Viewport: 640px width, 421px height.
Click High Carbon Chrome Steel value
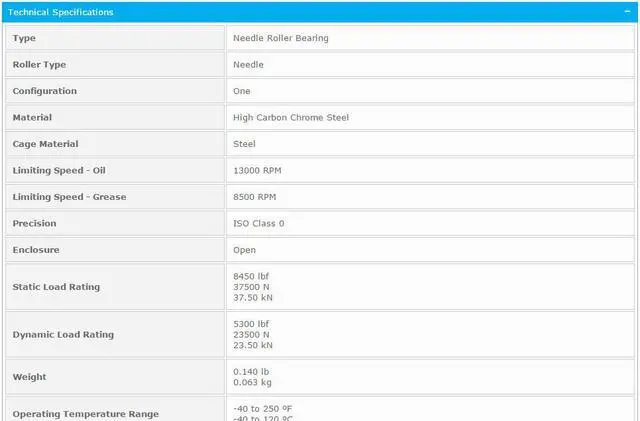tap(291, 118)
